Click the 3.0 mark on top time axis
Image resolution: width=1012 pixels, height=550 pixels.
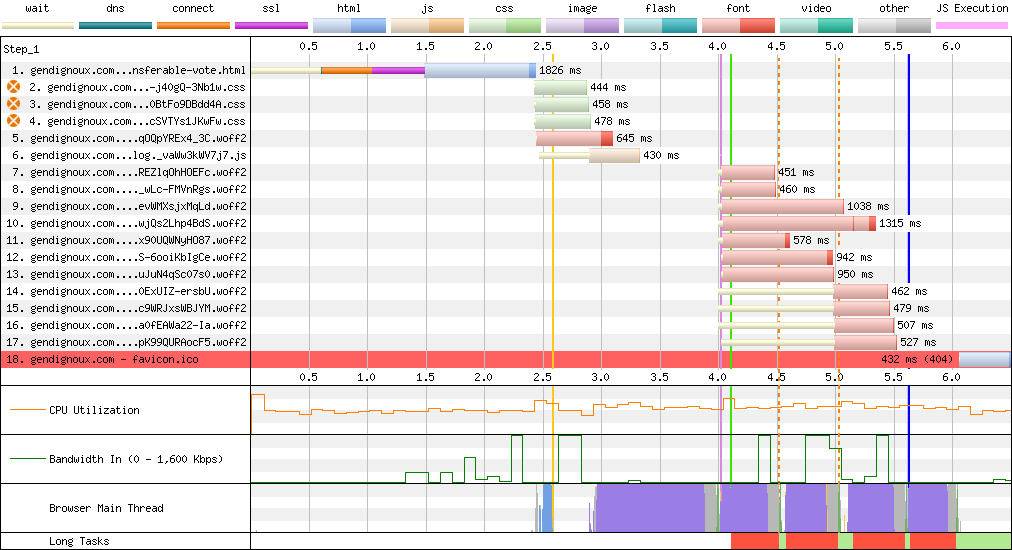[600, 46]
